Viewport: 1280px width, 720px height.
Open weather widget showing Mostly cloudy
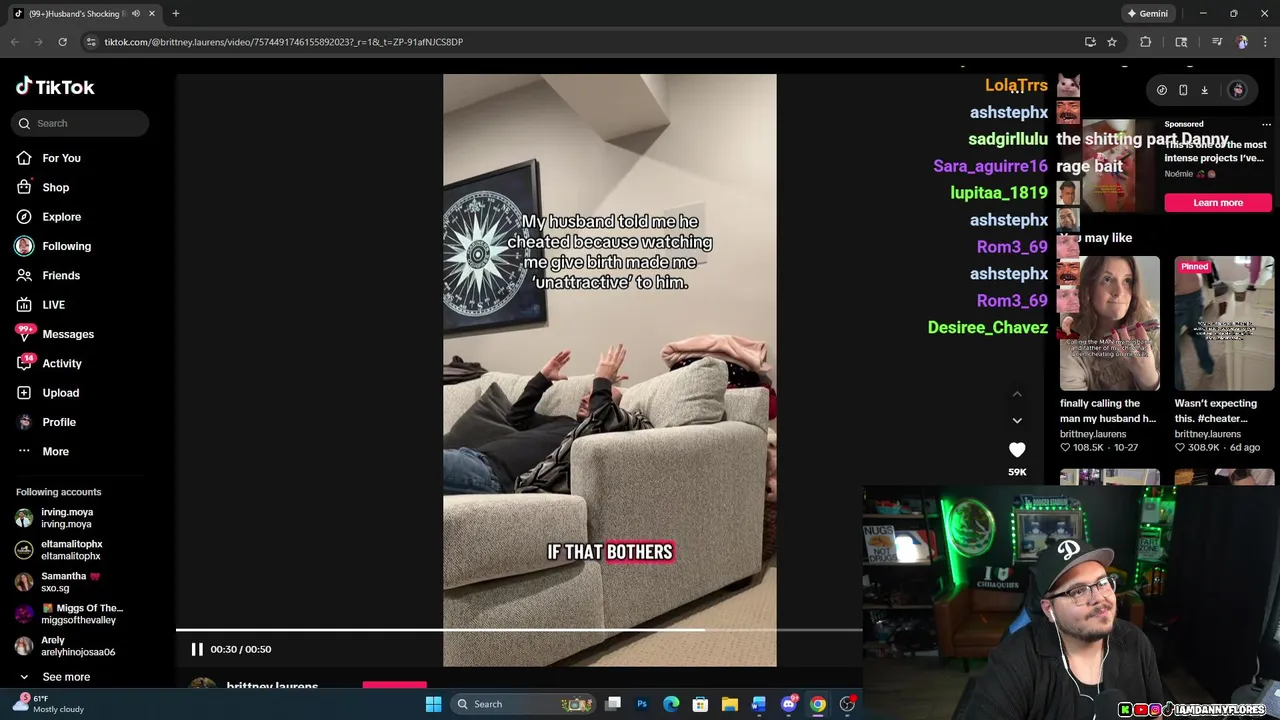click(x=48, y=704)
